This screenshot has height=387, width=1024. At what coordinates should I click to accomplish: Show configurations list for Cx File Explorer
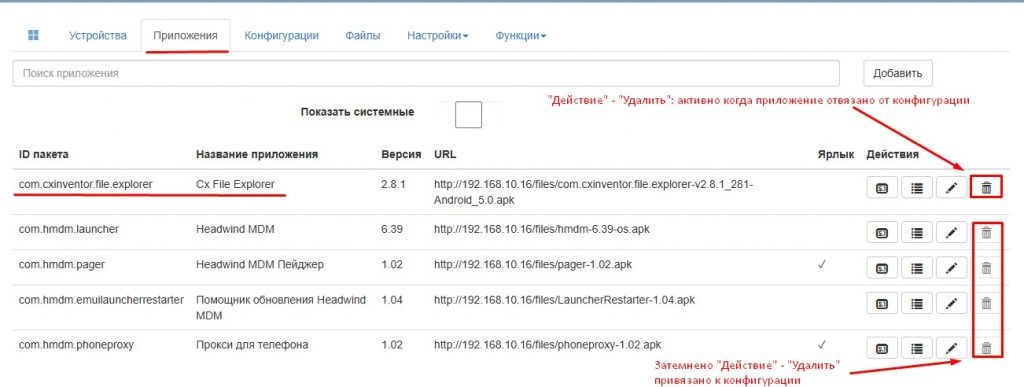coord(917,189)
